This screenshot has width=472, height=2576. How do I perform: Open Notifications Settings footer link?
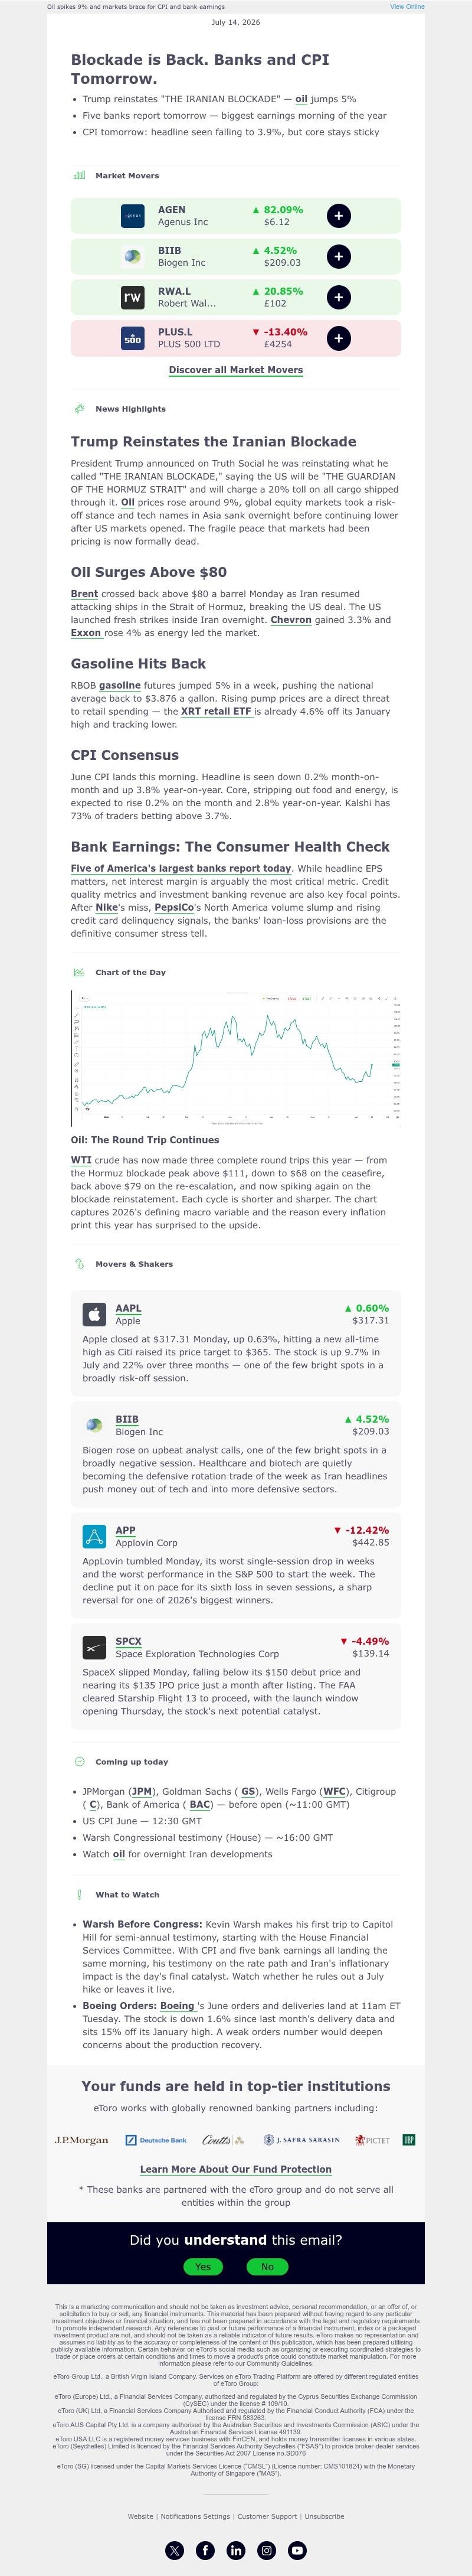point(195,2516)
